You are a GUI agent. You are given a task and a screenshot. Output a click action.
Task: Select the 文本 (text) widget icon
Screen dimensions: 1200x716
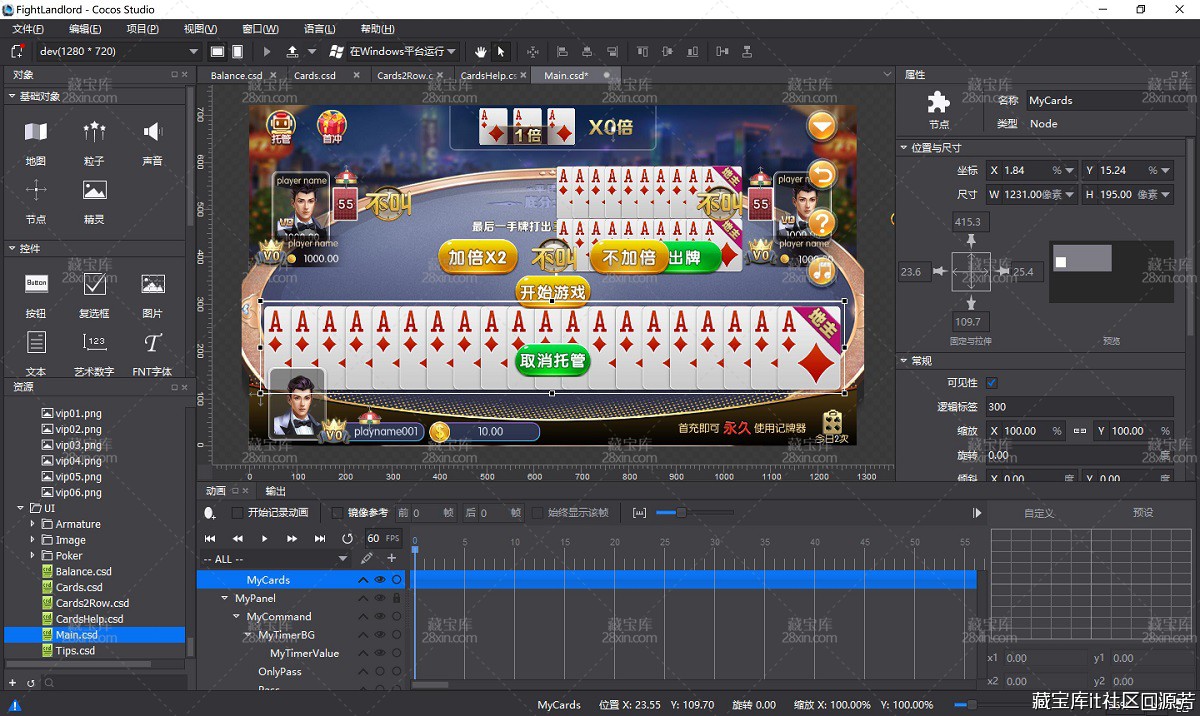click(x=36, y=343)
